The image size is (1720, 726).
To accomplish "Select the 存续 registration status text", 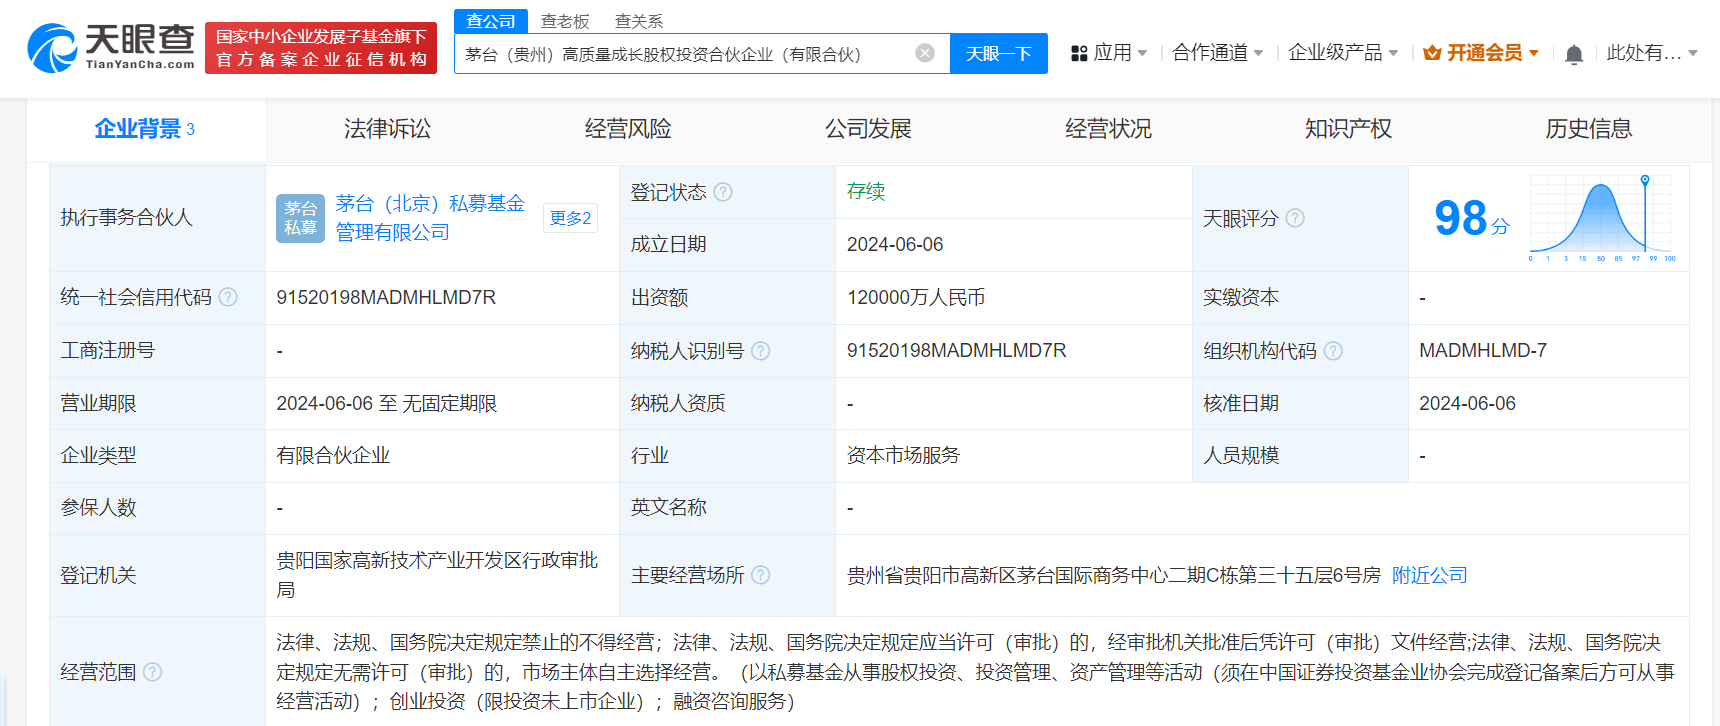I will pyautogui.click(x=866, y=191).
